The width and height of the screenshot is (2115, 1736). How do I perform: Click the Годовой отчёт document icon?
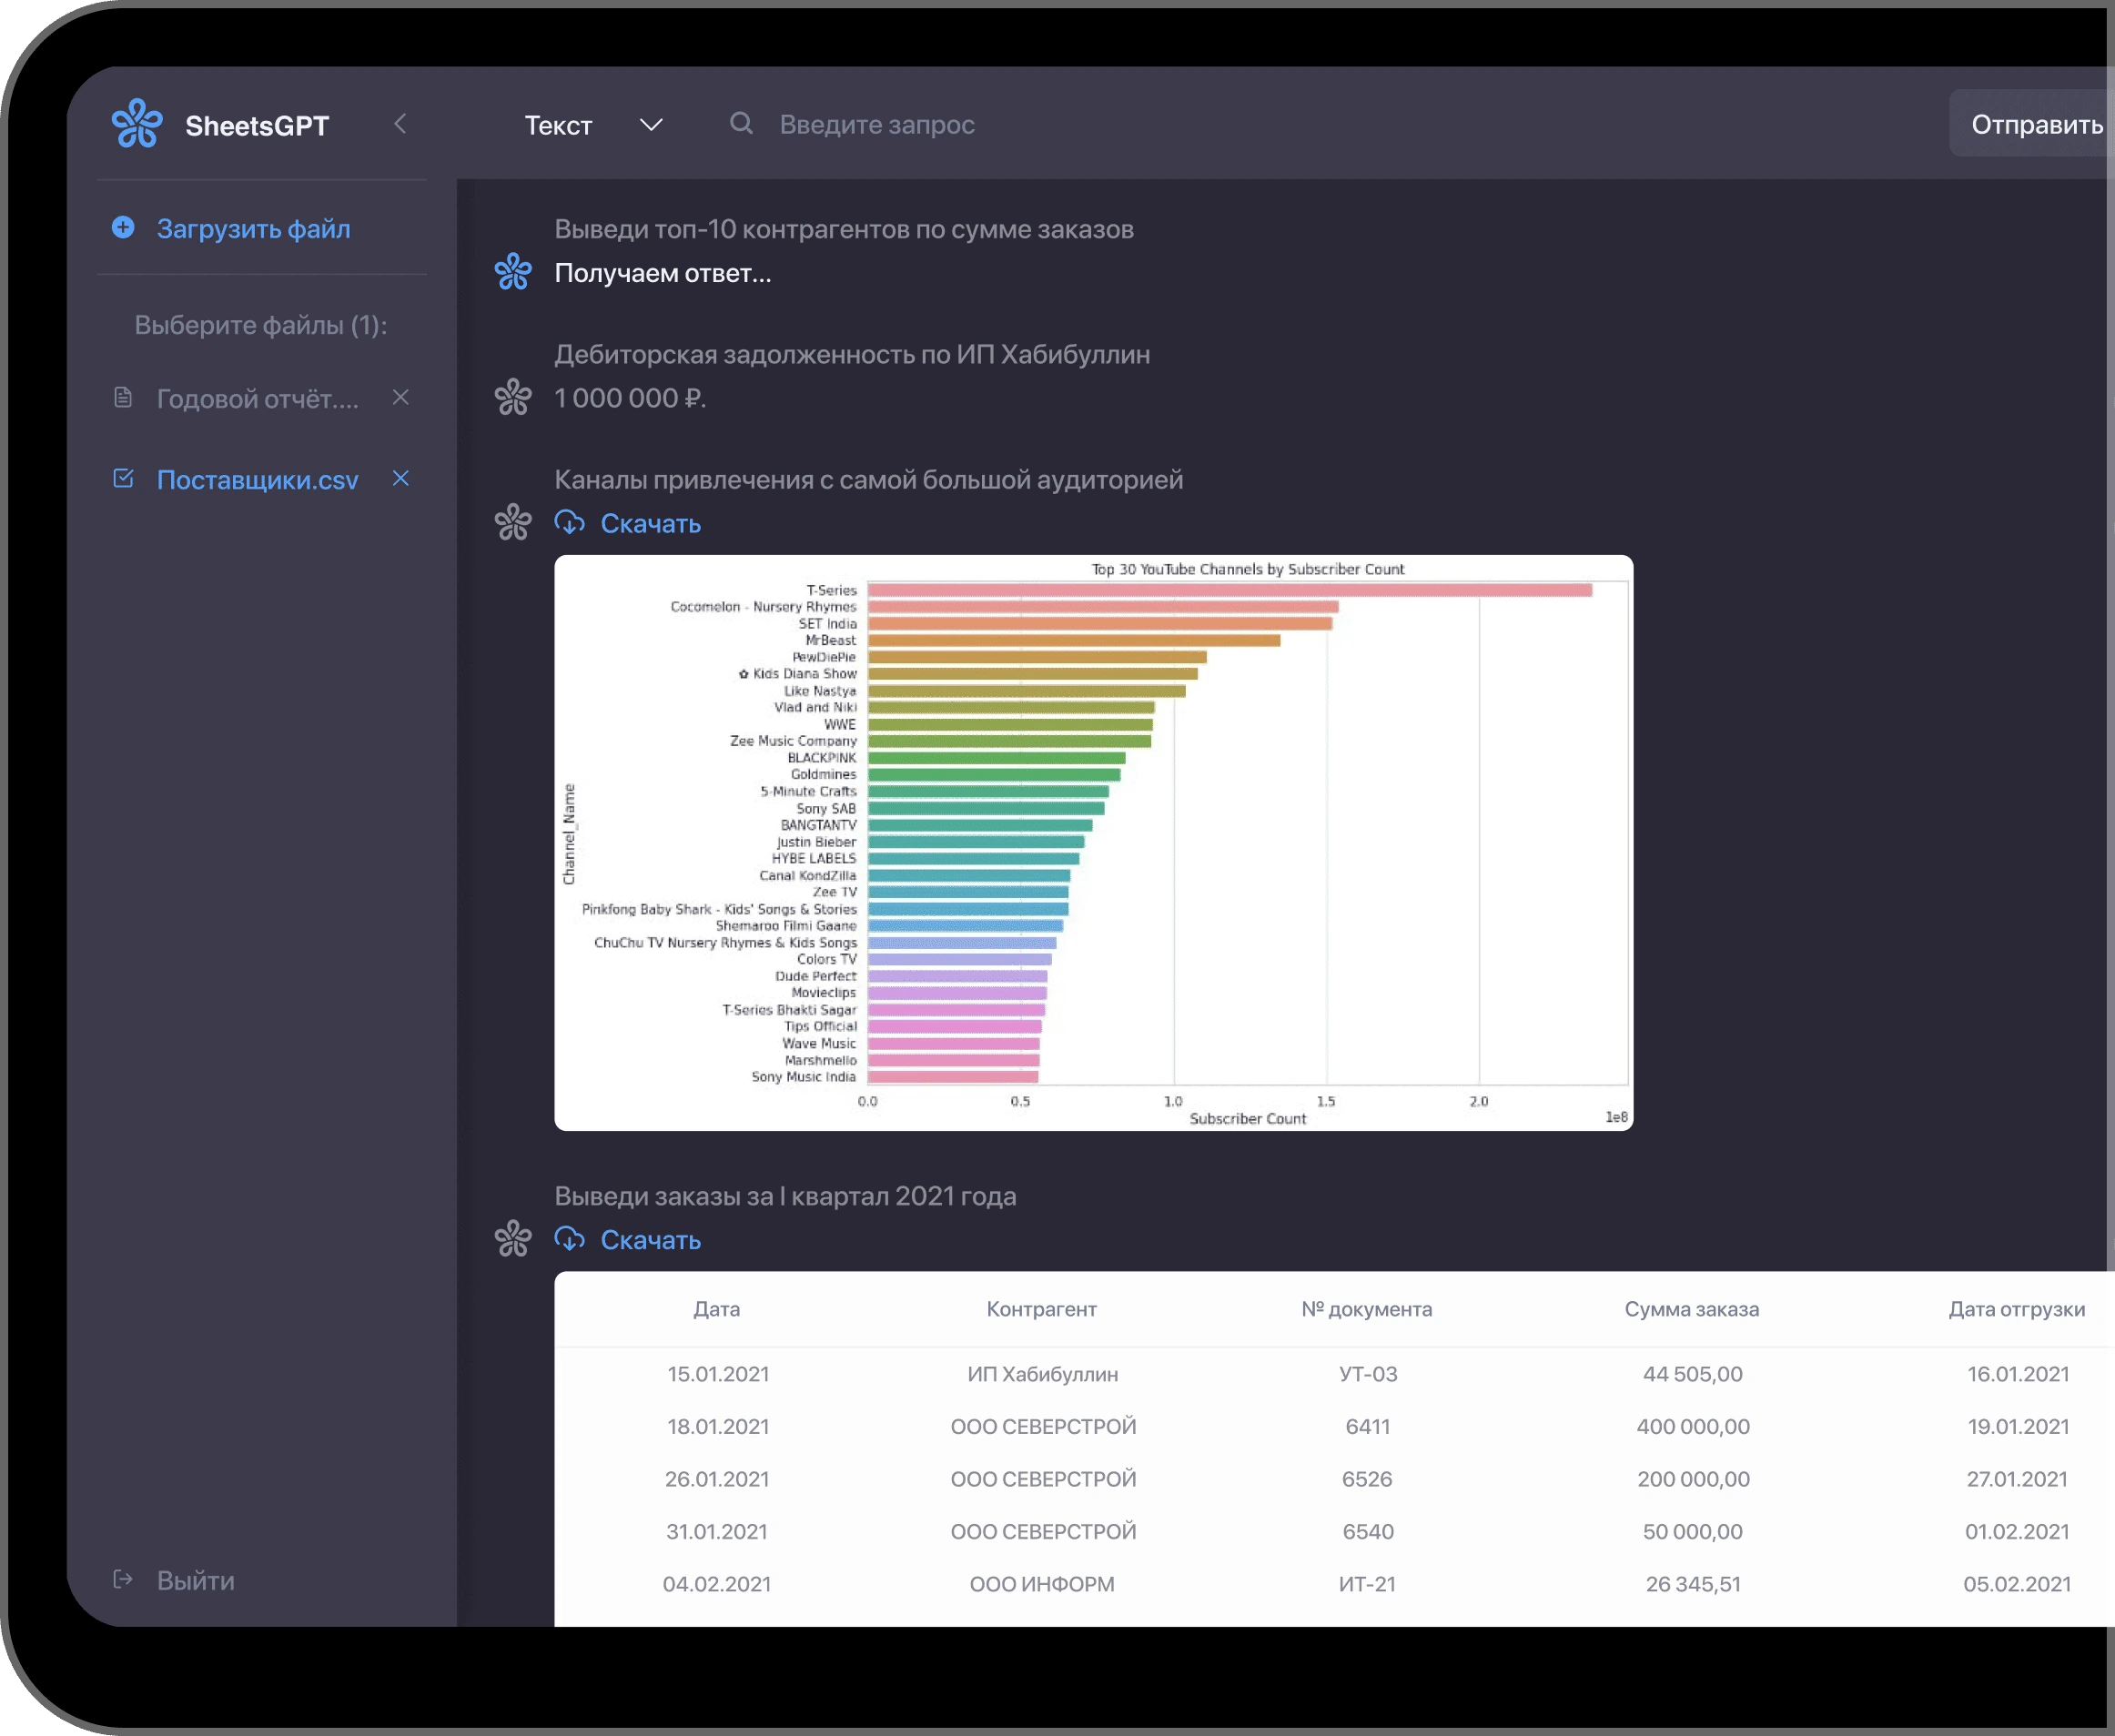pos(123,398)
